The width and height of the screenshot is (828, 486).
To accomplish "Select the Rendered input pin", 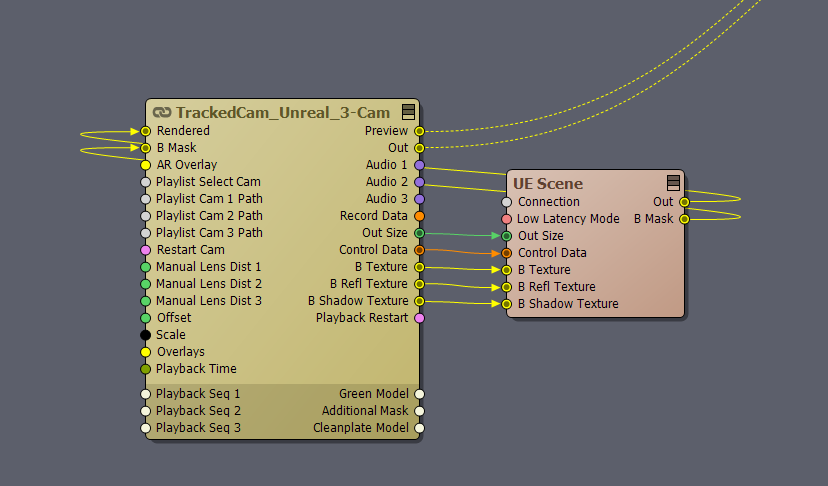I will [x=146, y=131].
